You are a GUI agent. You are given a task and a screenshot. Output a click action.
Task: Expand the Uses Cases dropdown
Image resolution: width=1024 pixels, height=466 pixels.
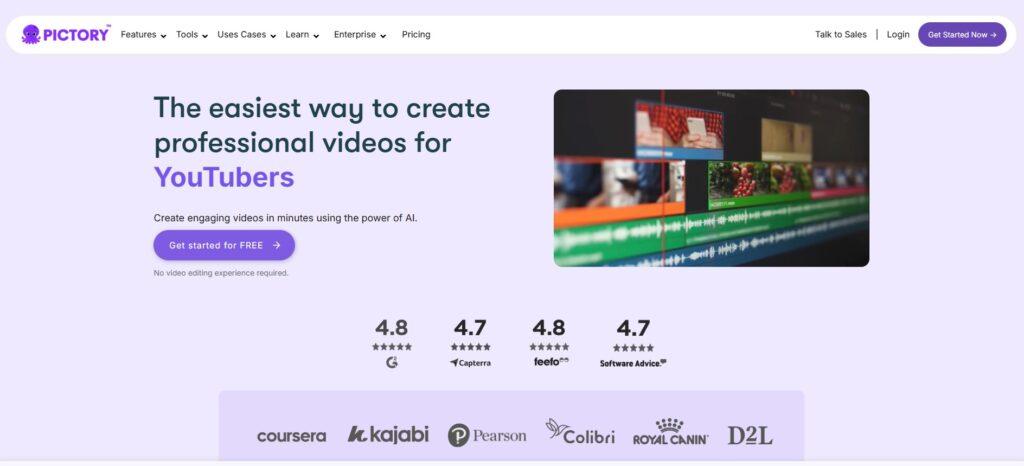246,35
